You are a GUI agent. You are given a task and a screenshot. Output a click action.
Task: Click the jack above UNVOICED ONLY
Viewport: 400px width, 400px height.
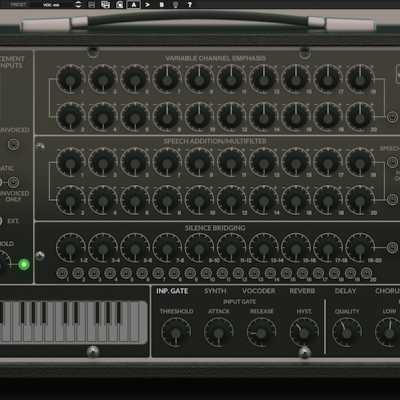click(13, 182)
